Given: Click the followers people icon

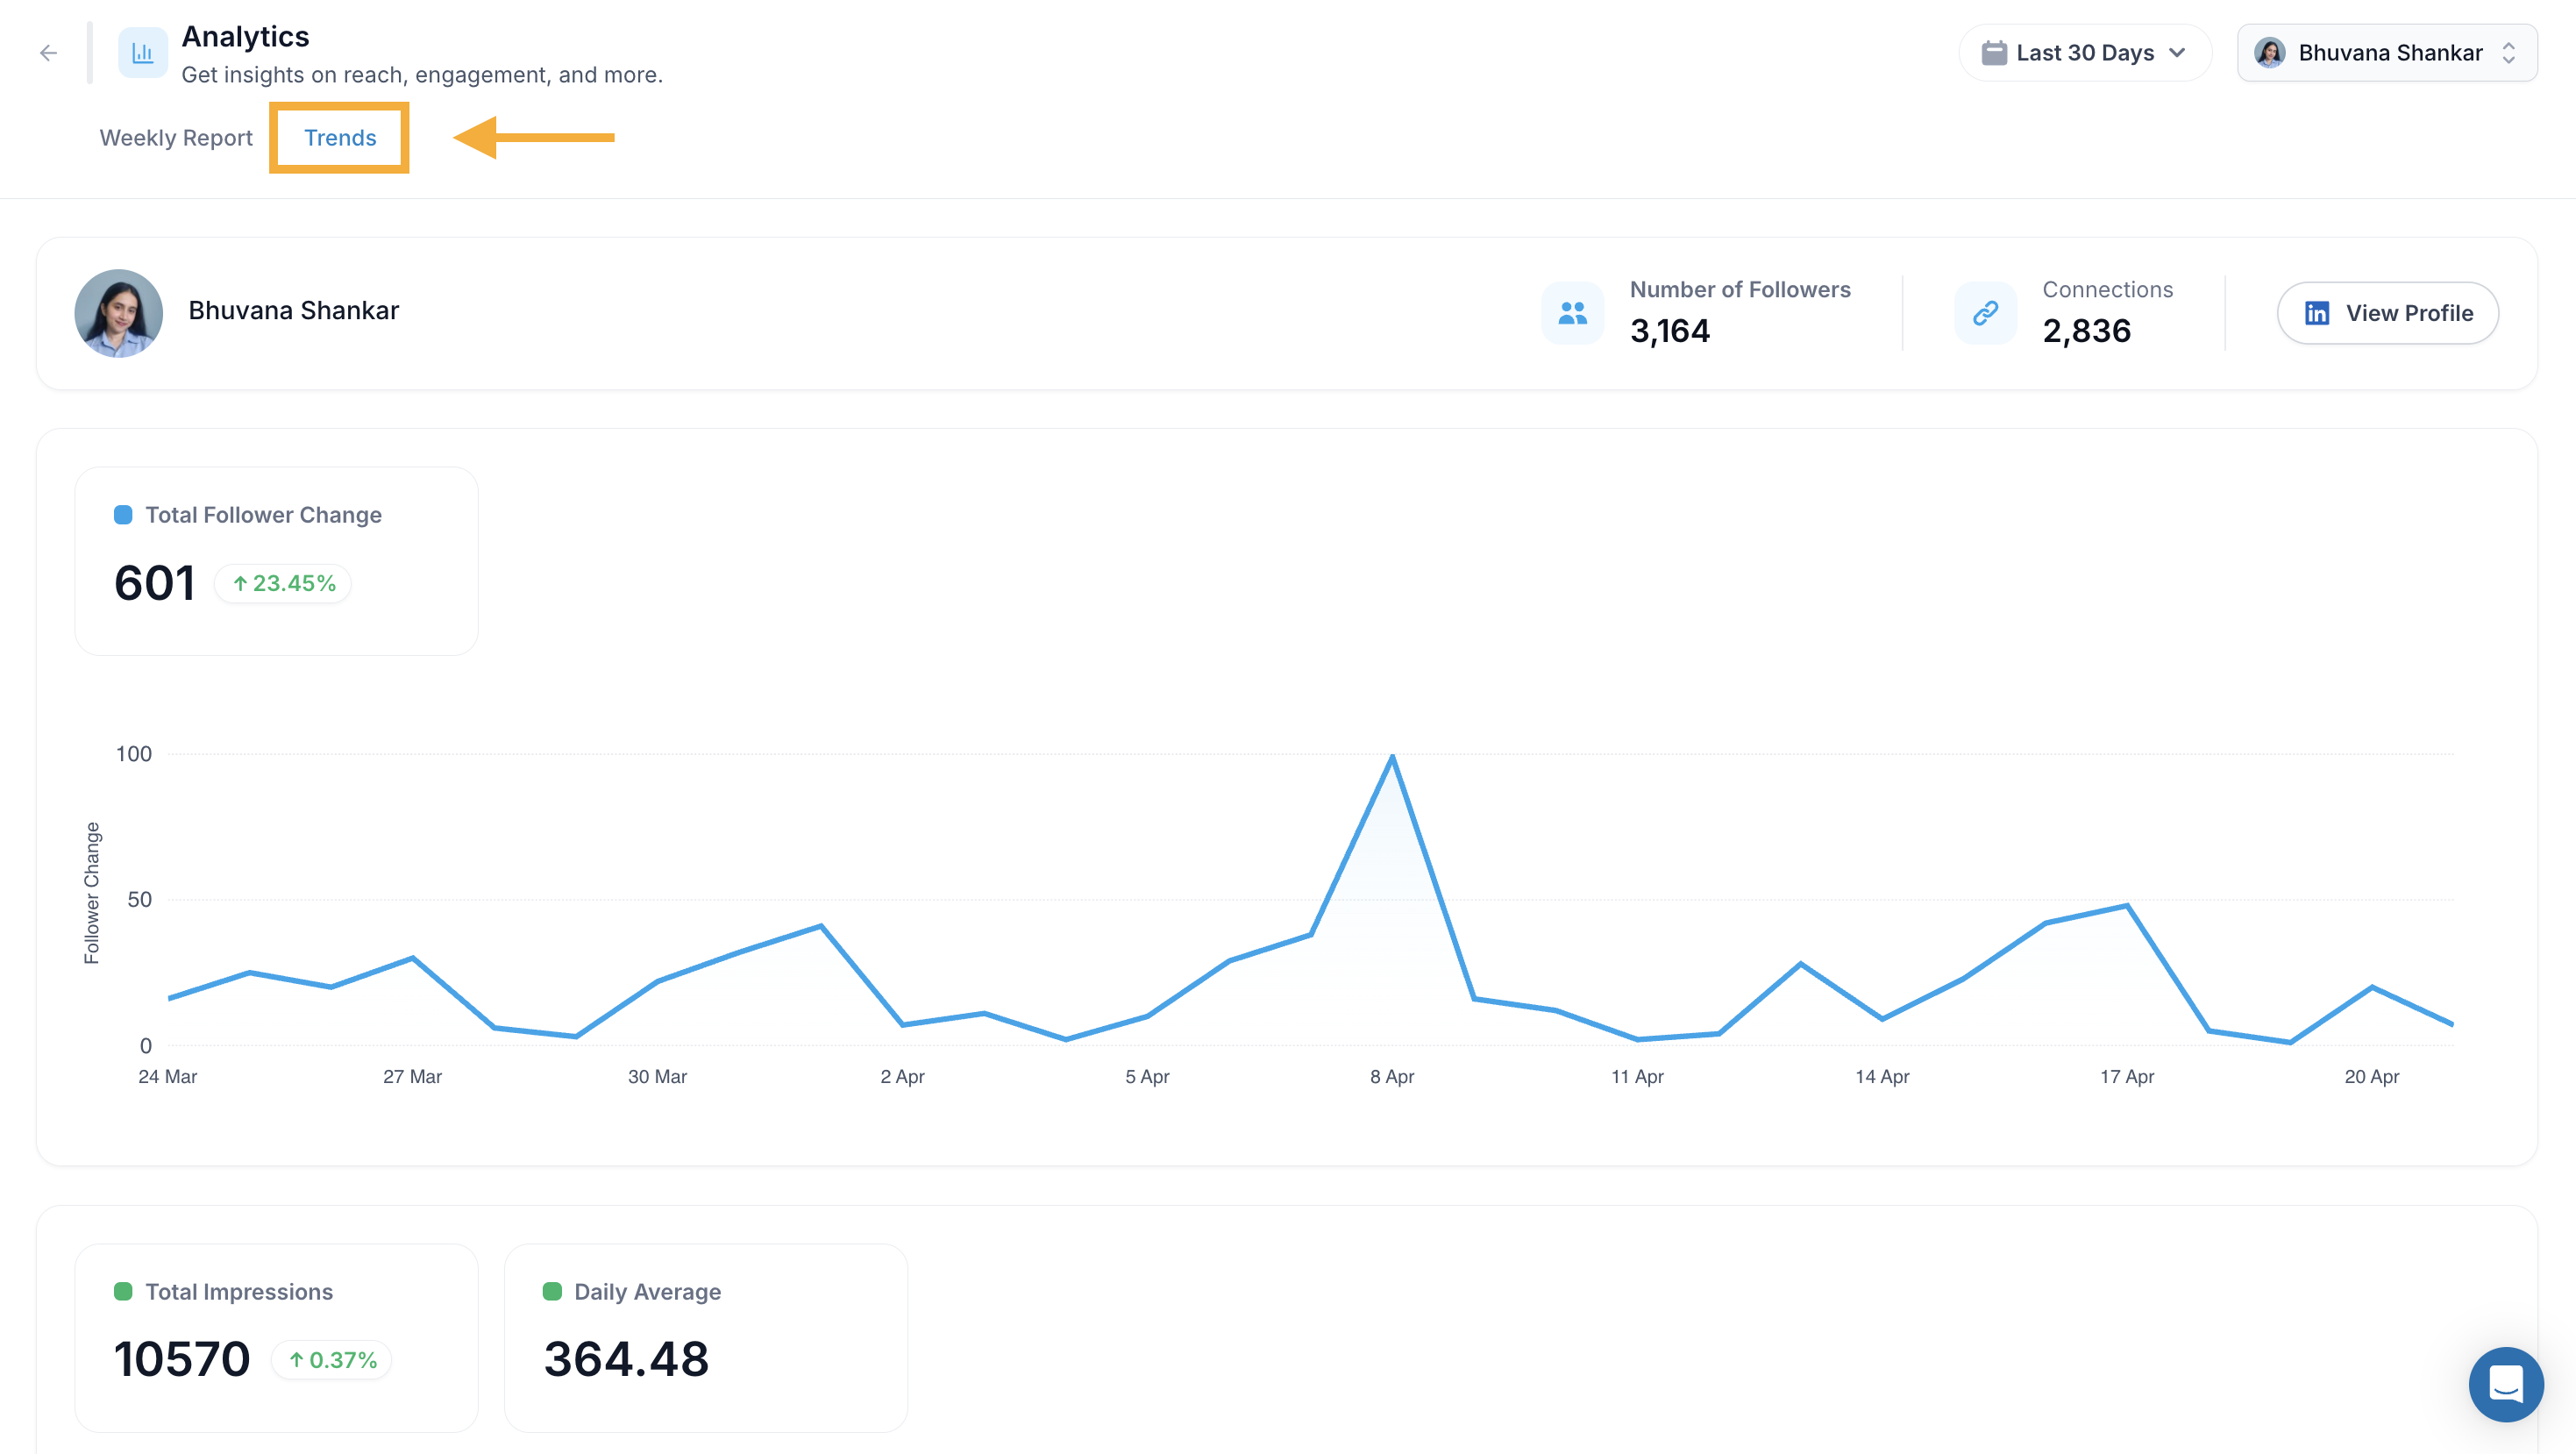Looking at the screenshot, I should [x=1573, y=313].
